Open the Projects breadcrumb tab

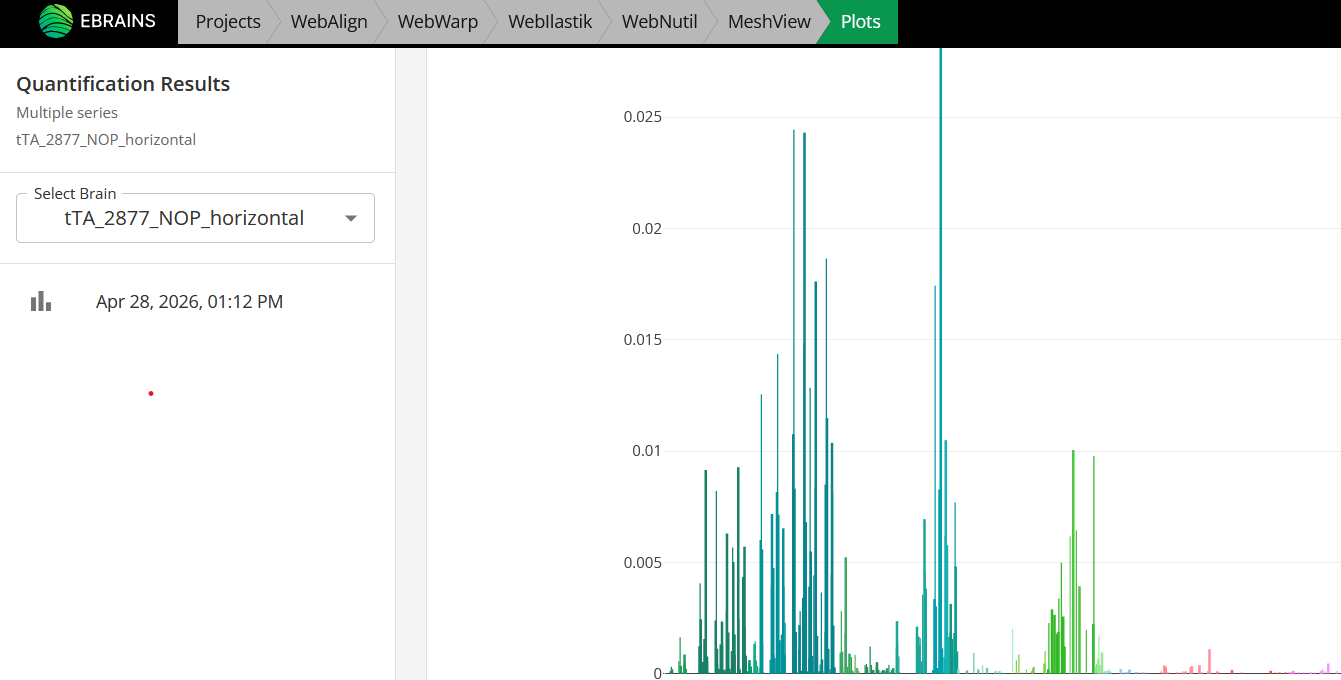click(x=228, y=22)
